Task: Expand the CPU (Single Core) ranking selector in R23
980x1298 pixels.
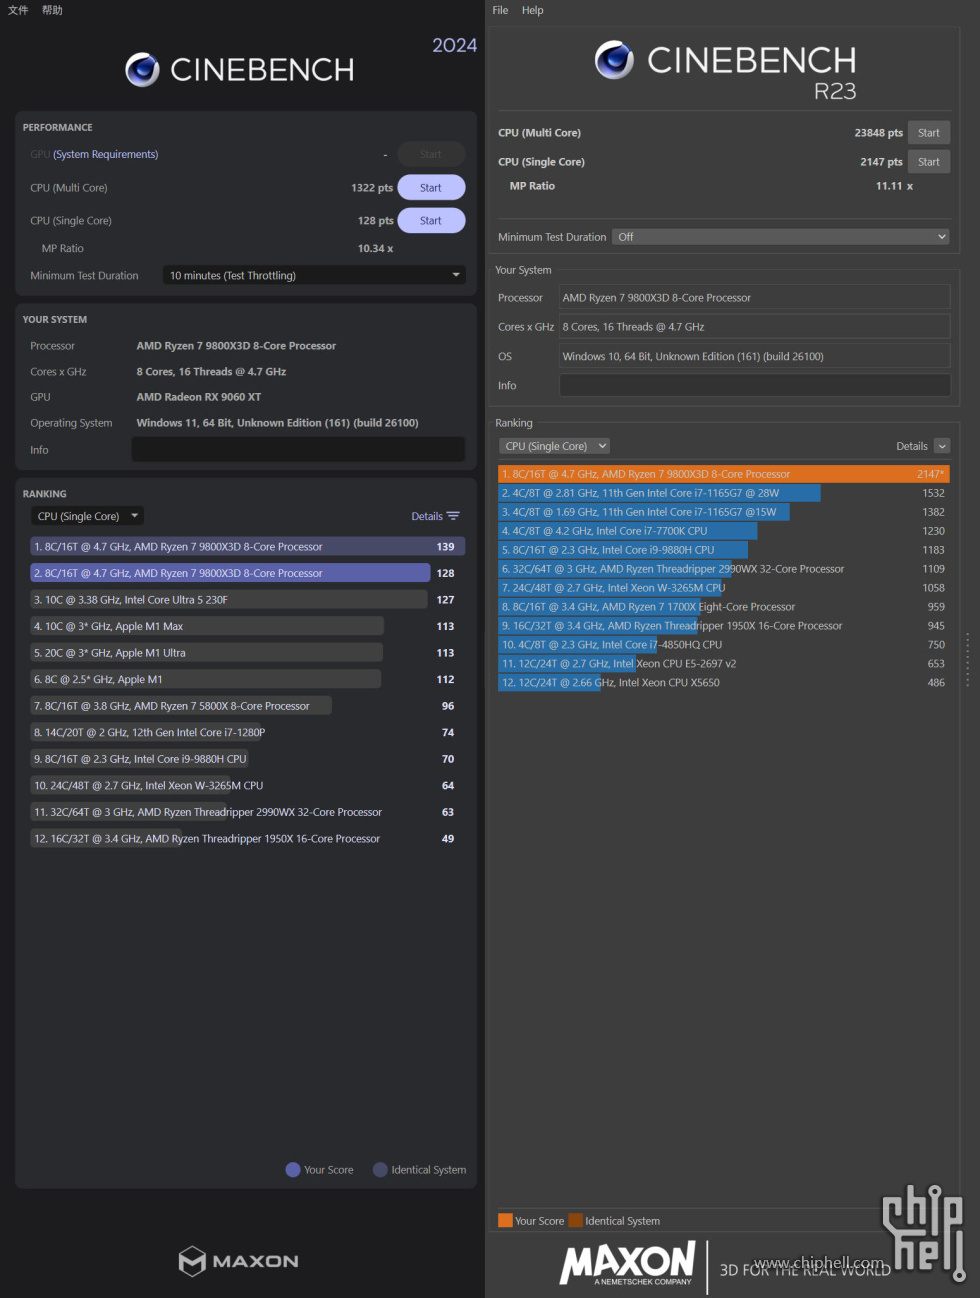Action: tap(554, 446)
